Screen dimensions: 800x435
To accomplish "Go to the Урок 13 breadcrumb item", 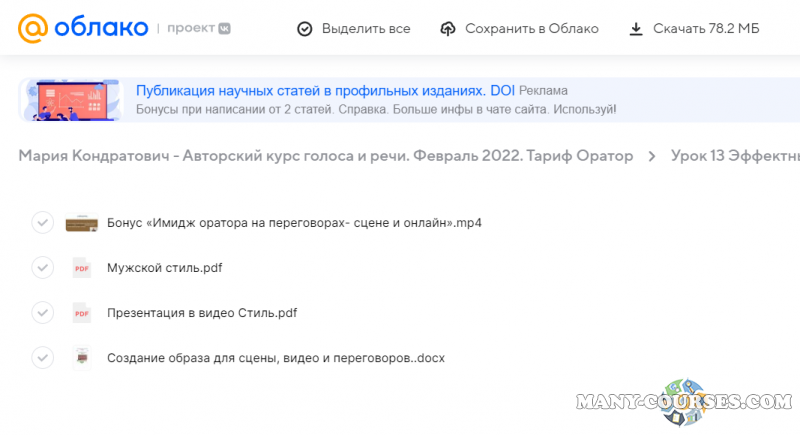I will point(735,156).
